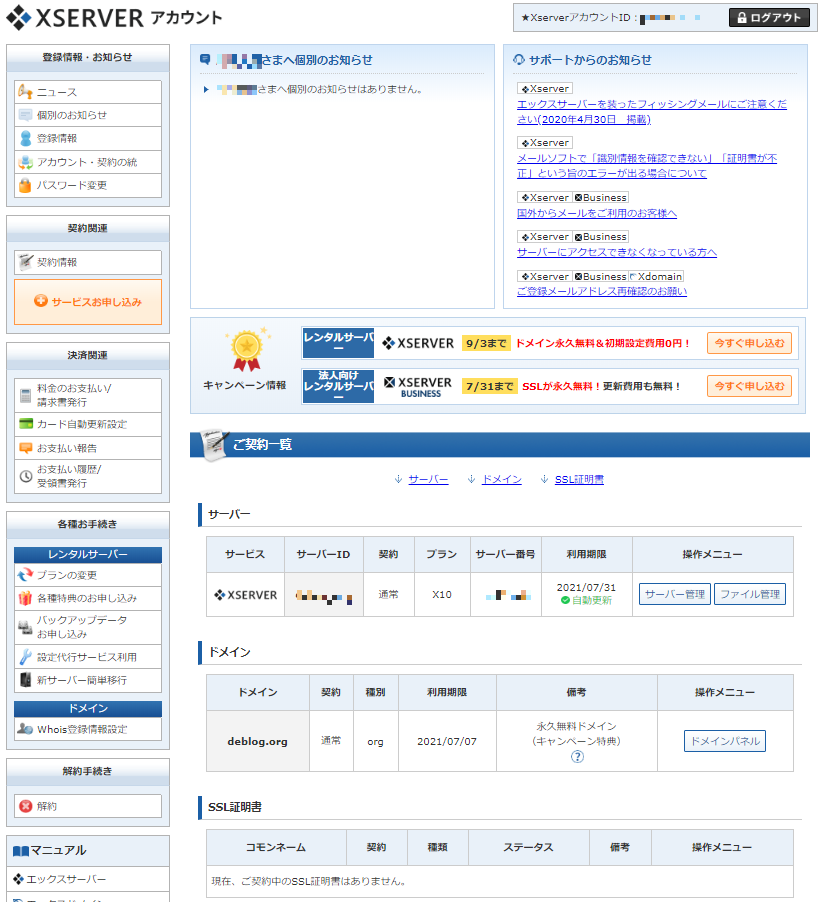Click the X10 plan cell

point(442,594)
